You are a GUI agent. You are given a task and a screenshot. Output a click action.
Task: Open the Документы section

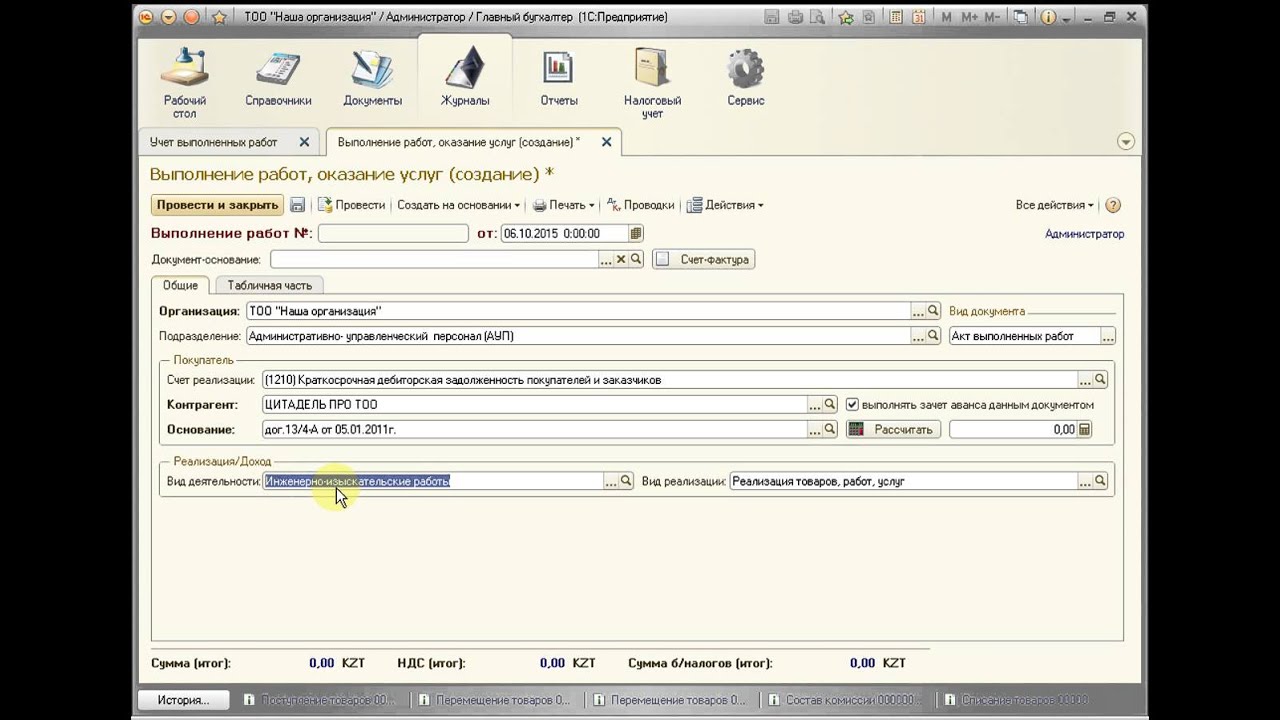pos(372,78)
